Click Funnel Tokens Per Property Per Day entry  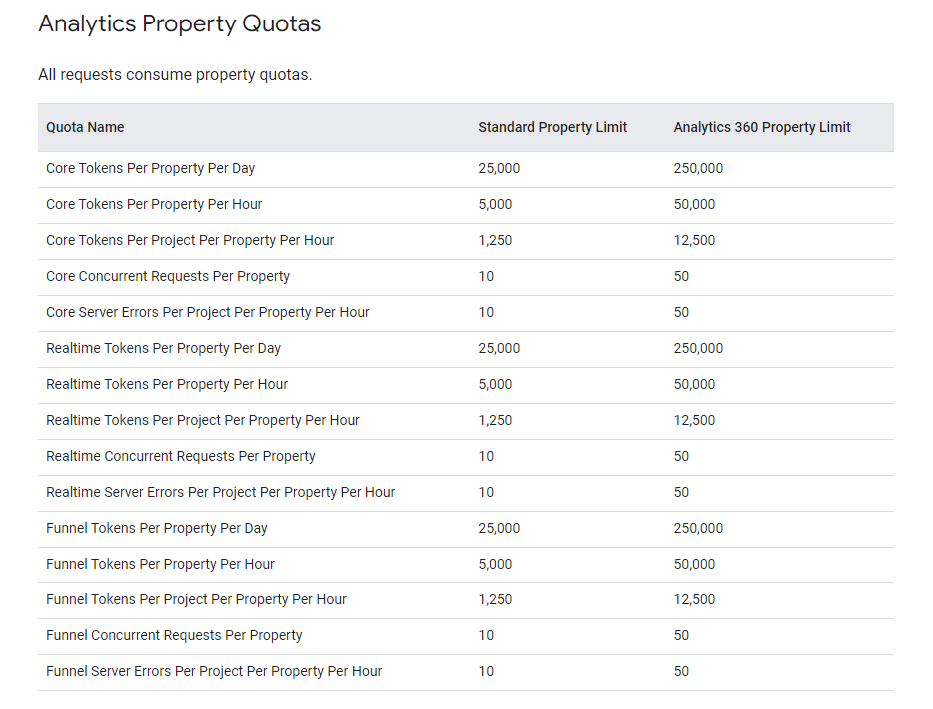tap(156, 528)
